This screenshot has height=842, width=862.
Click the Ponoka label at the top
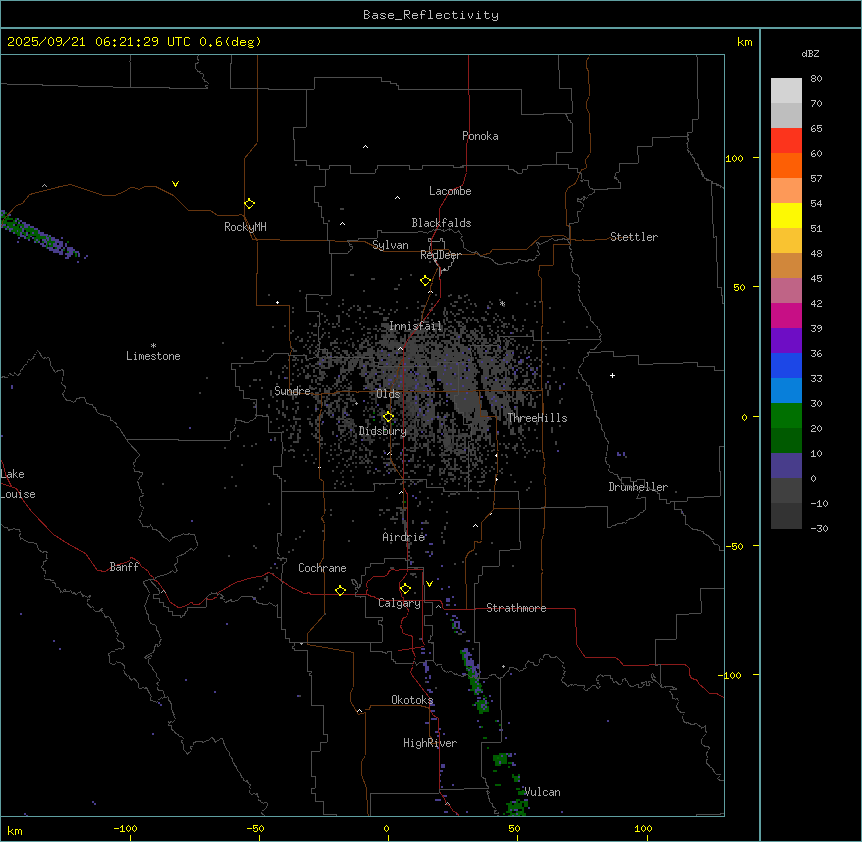pyautogui.click(x=480, y=136)
